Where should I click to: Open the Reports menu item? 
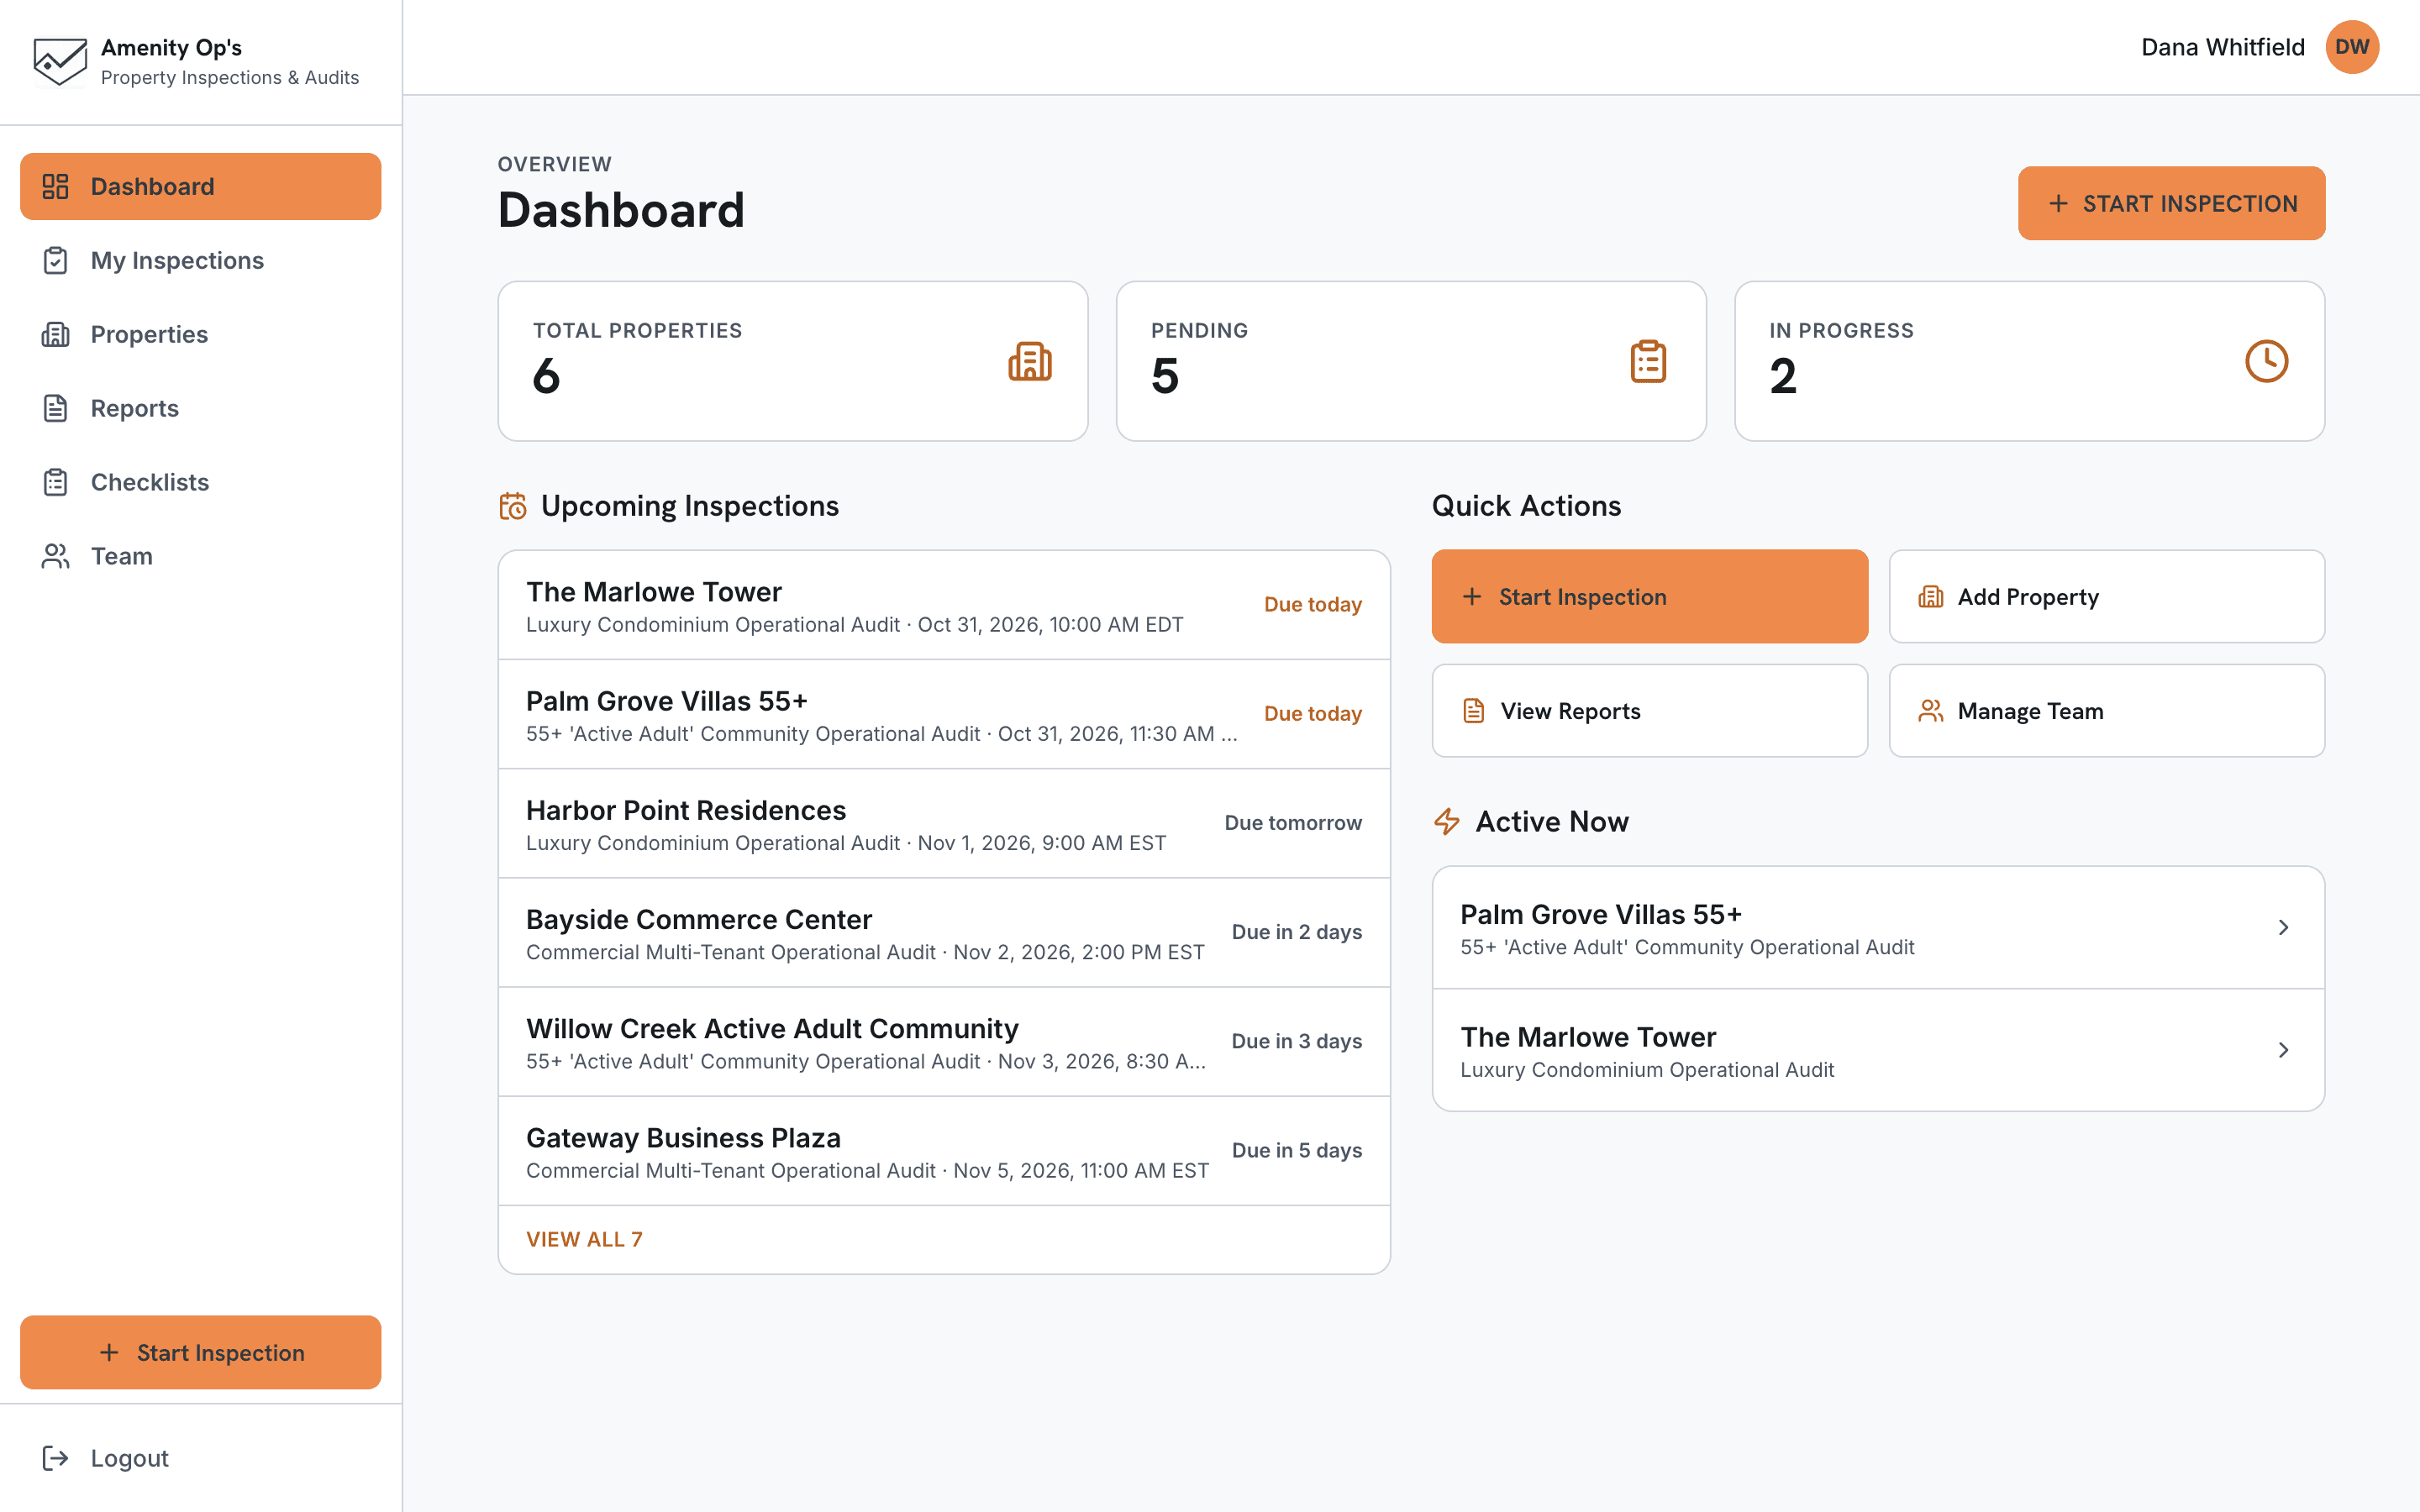pos(200,408)
